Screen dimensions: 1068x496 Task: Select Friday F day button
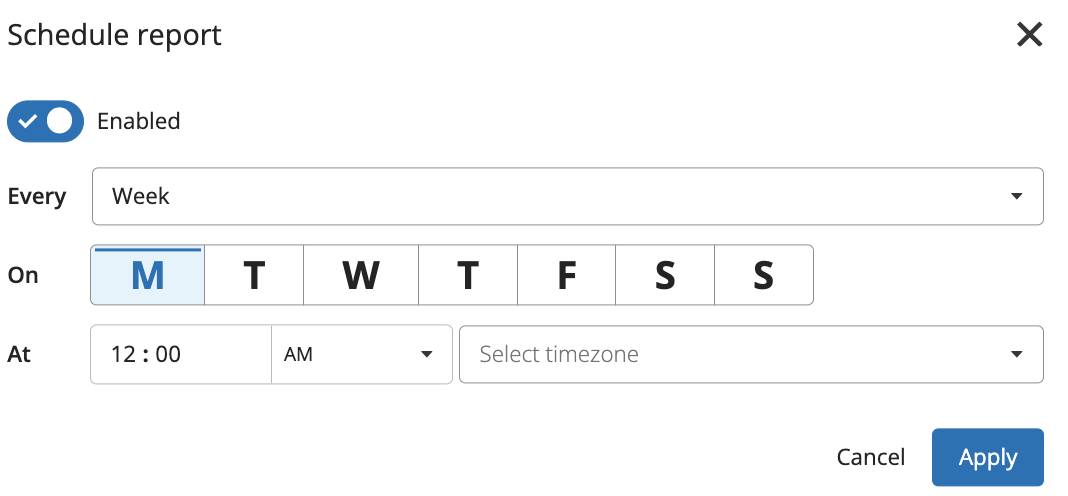pos(566,275)
